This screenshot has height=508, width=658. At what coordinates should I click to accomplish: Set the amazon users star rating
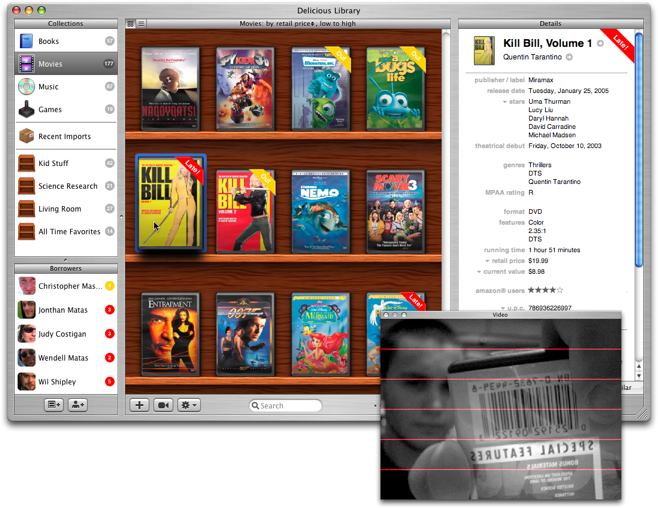(545, 290)
